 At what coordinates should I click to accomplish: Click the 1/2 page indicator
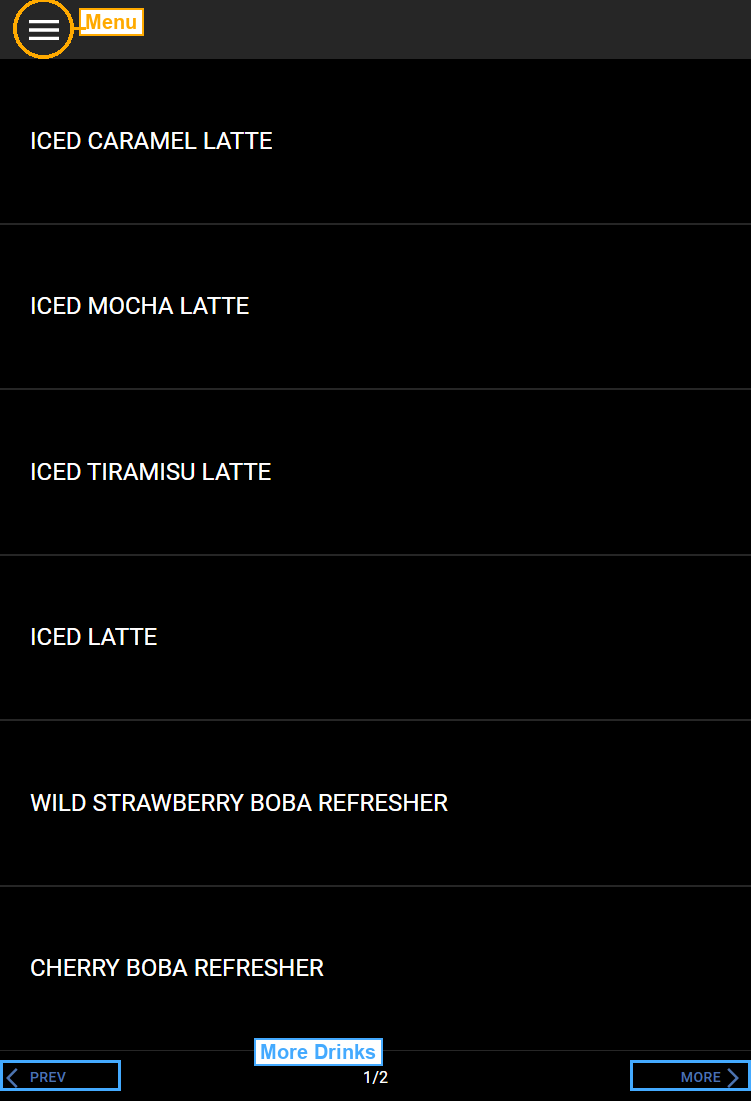(374, 1077)
